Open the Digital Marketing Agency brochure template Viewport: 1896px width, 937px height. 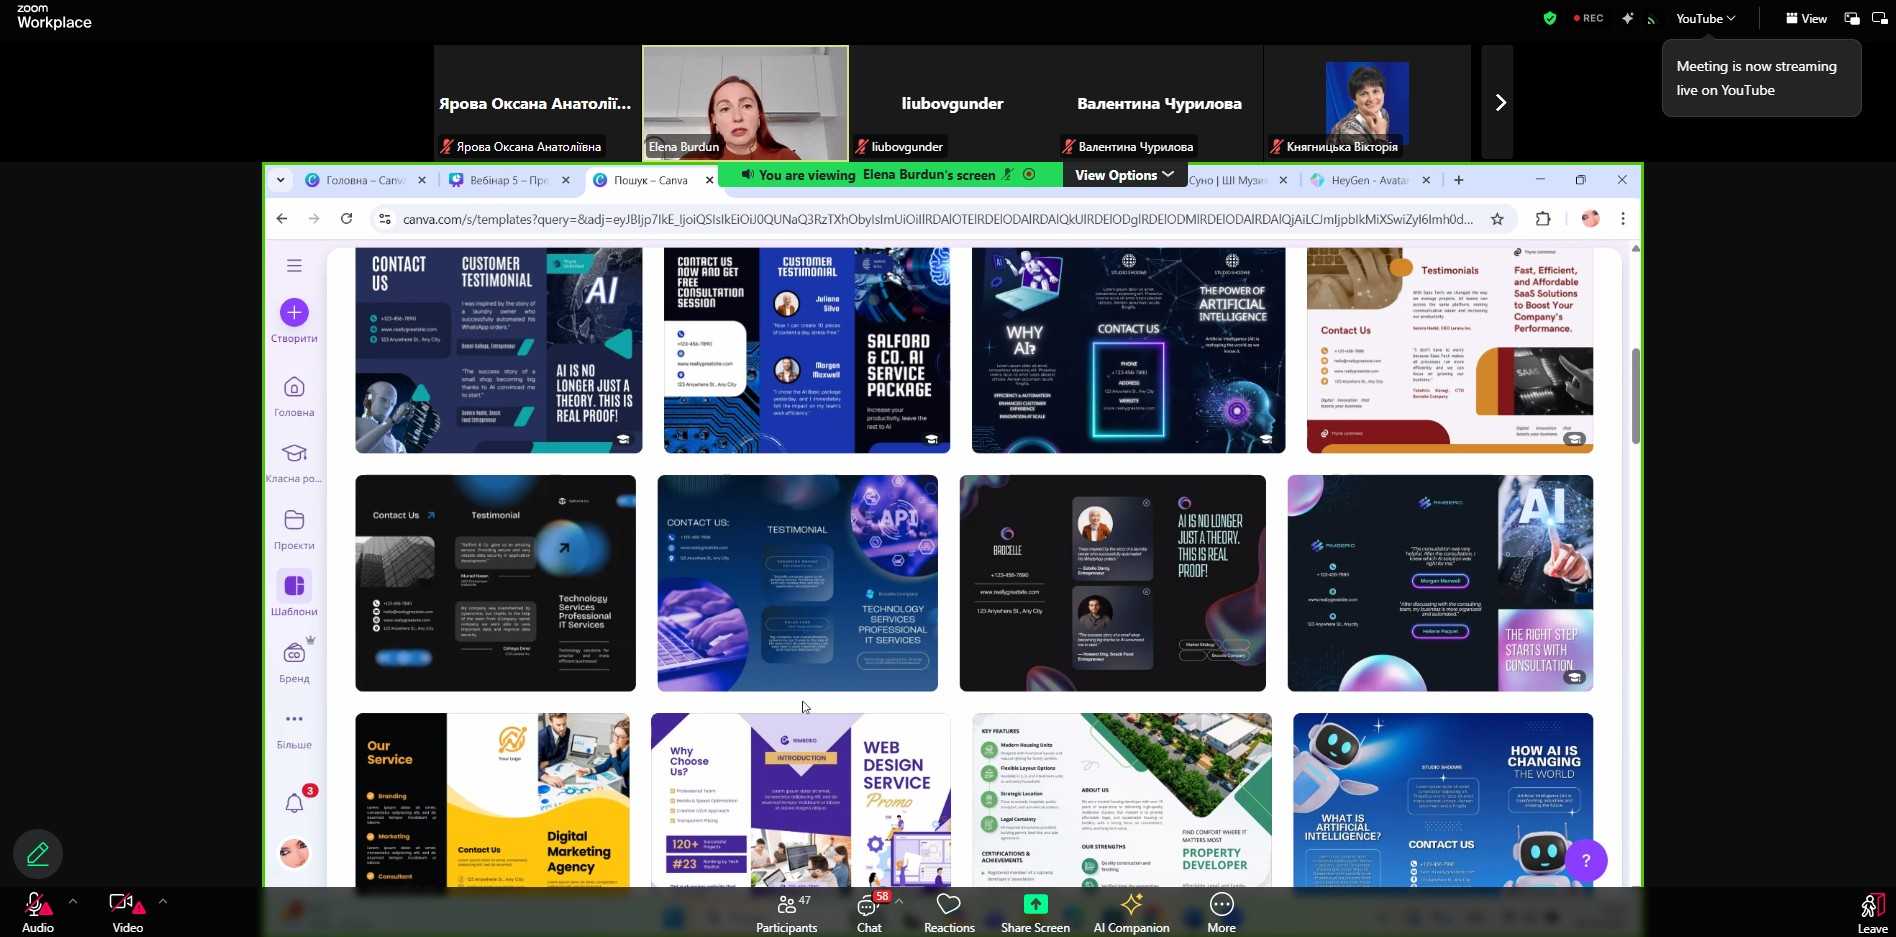493,800
